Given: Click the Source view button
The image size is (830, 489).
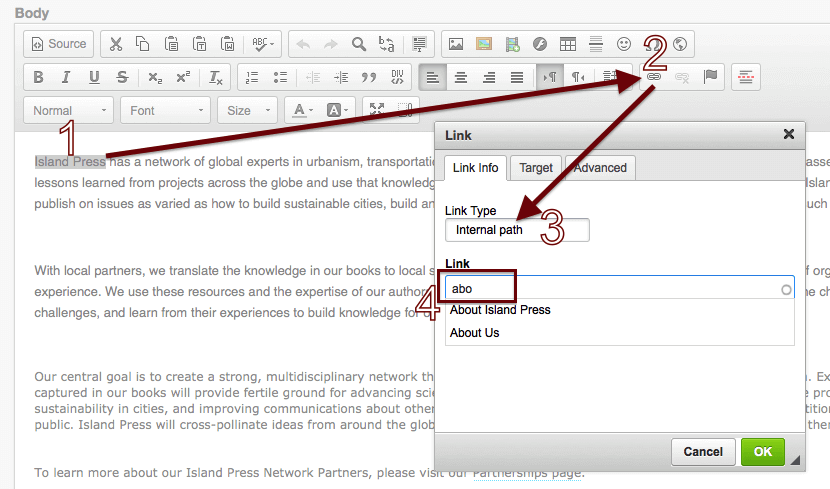Looking at the screenshot, I should pyautogui.click(x=58, y=44).
